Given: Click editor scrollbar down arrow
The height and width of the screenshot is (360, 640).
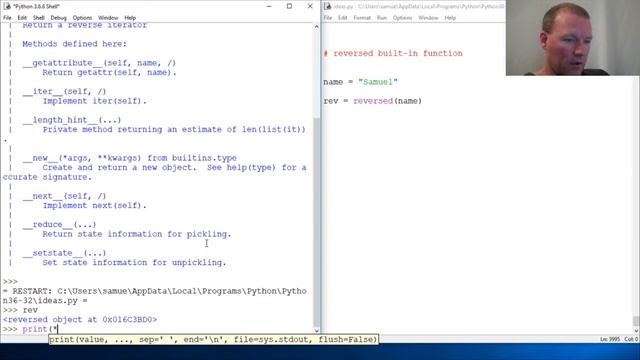Looking at the screenshot, I should (x=636, y=330).
